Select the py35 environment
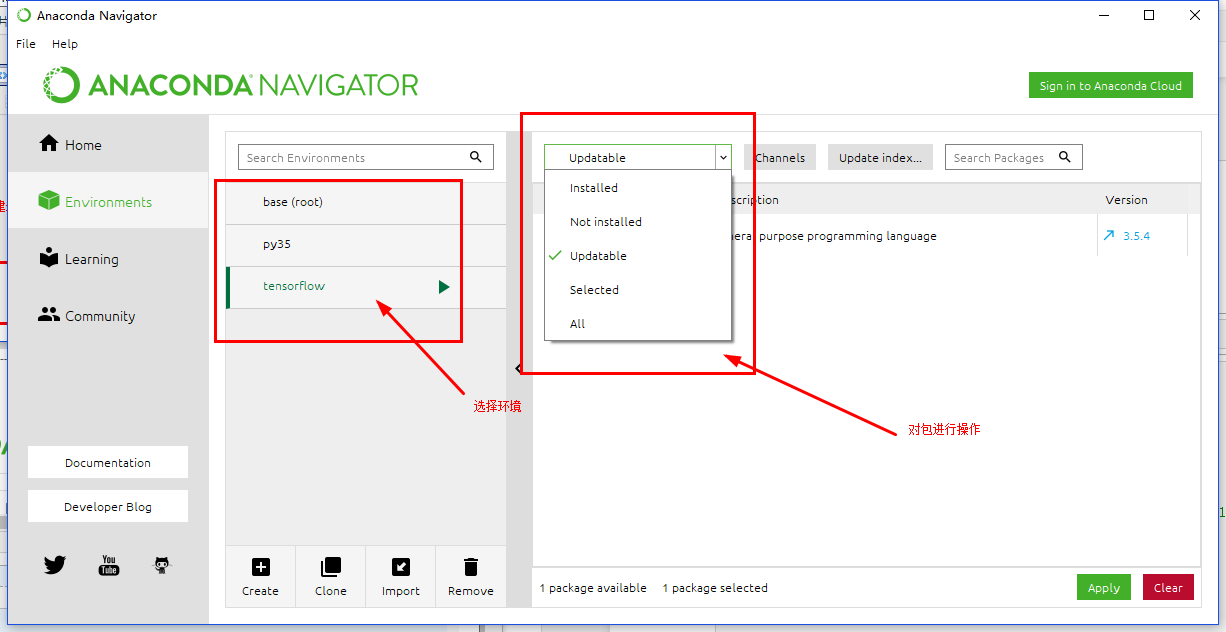This screenshot has height=632, width=1226. tap(366, 244)
